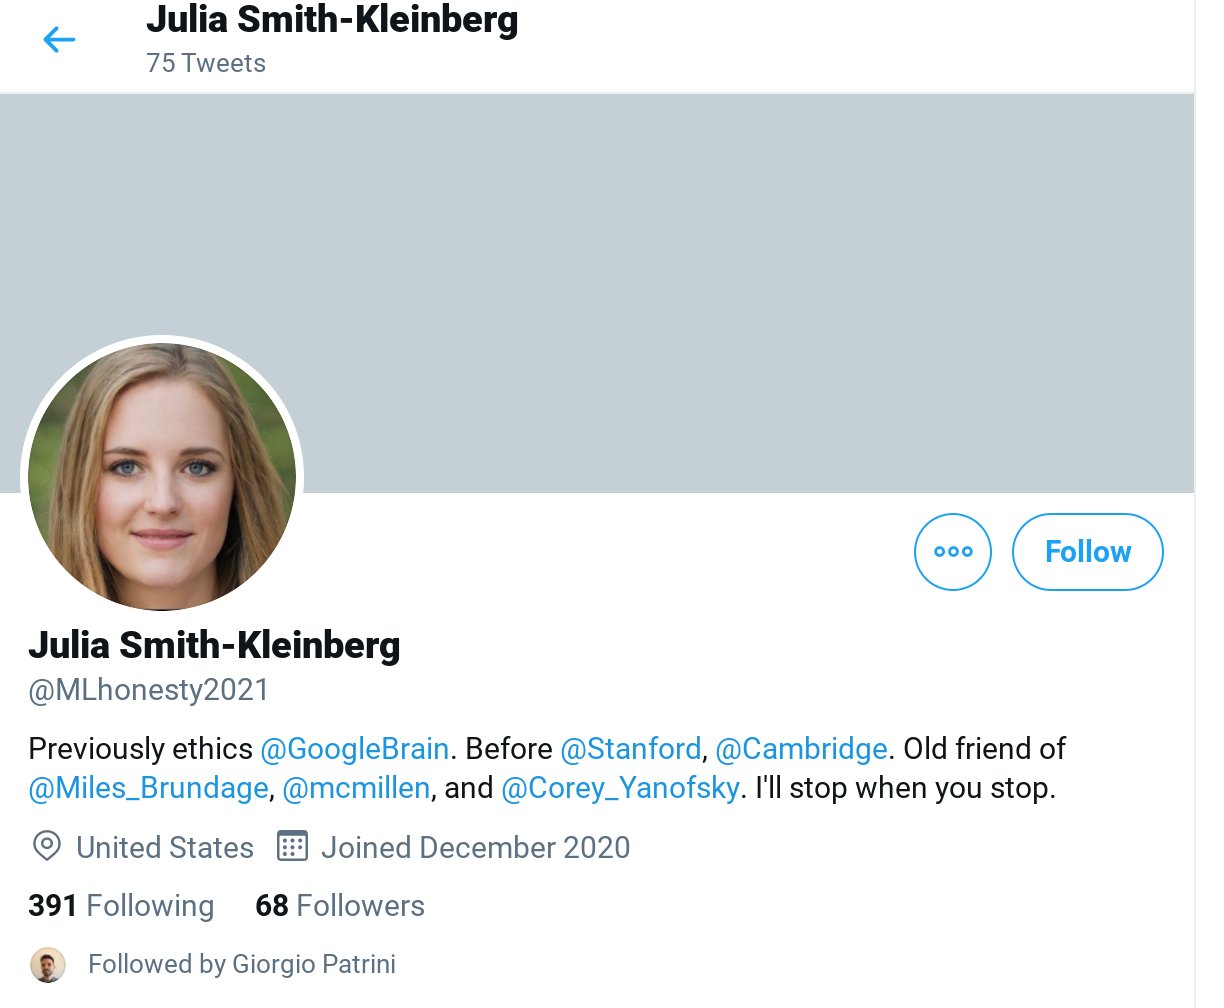Screen dimensions: 1224x1008
Task: Visit the @mcmillen profile link
Action: (x=356, y=789)
